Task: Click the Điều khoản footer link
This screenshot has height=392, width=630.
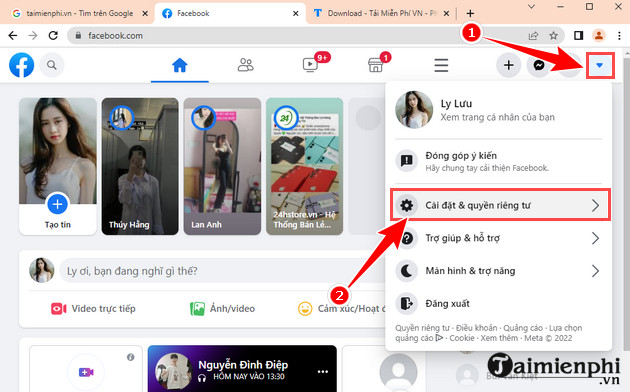Action: 477,328
